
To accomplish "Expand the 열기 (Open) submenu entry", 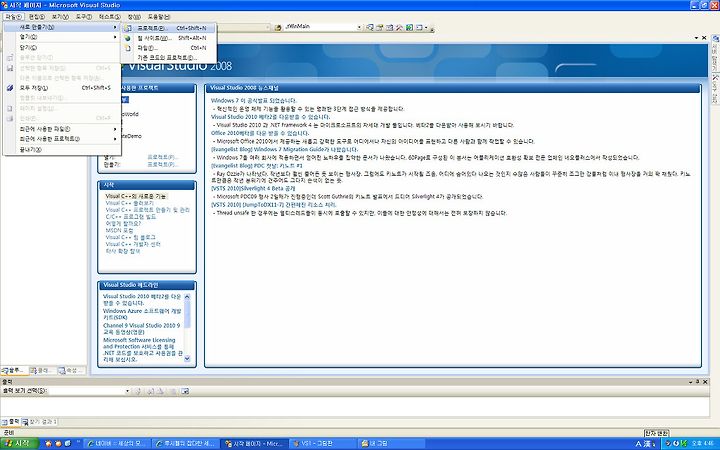I will point(62,37).
